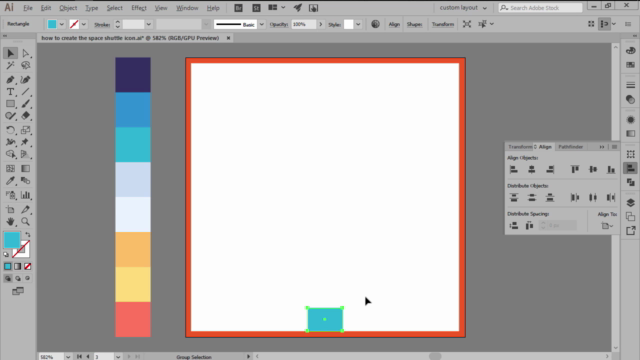Set paint mode to None

pos(27,267)
